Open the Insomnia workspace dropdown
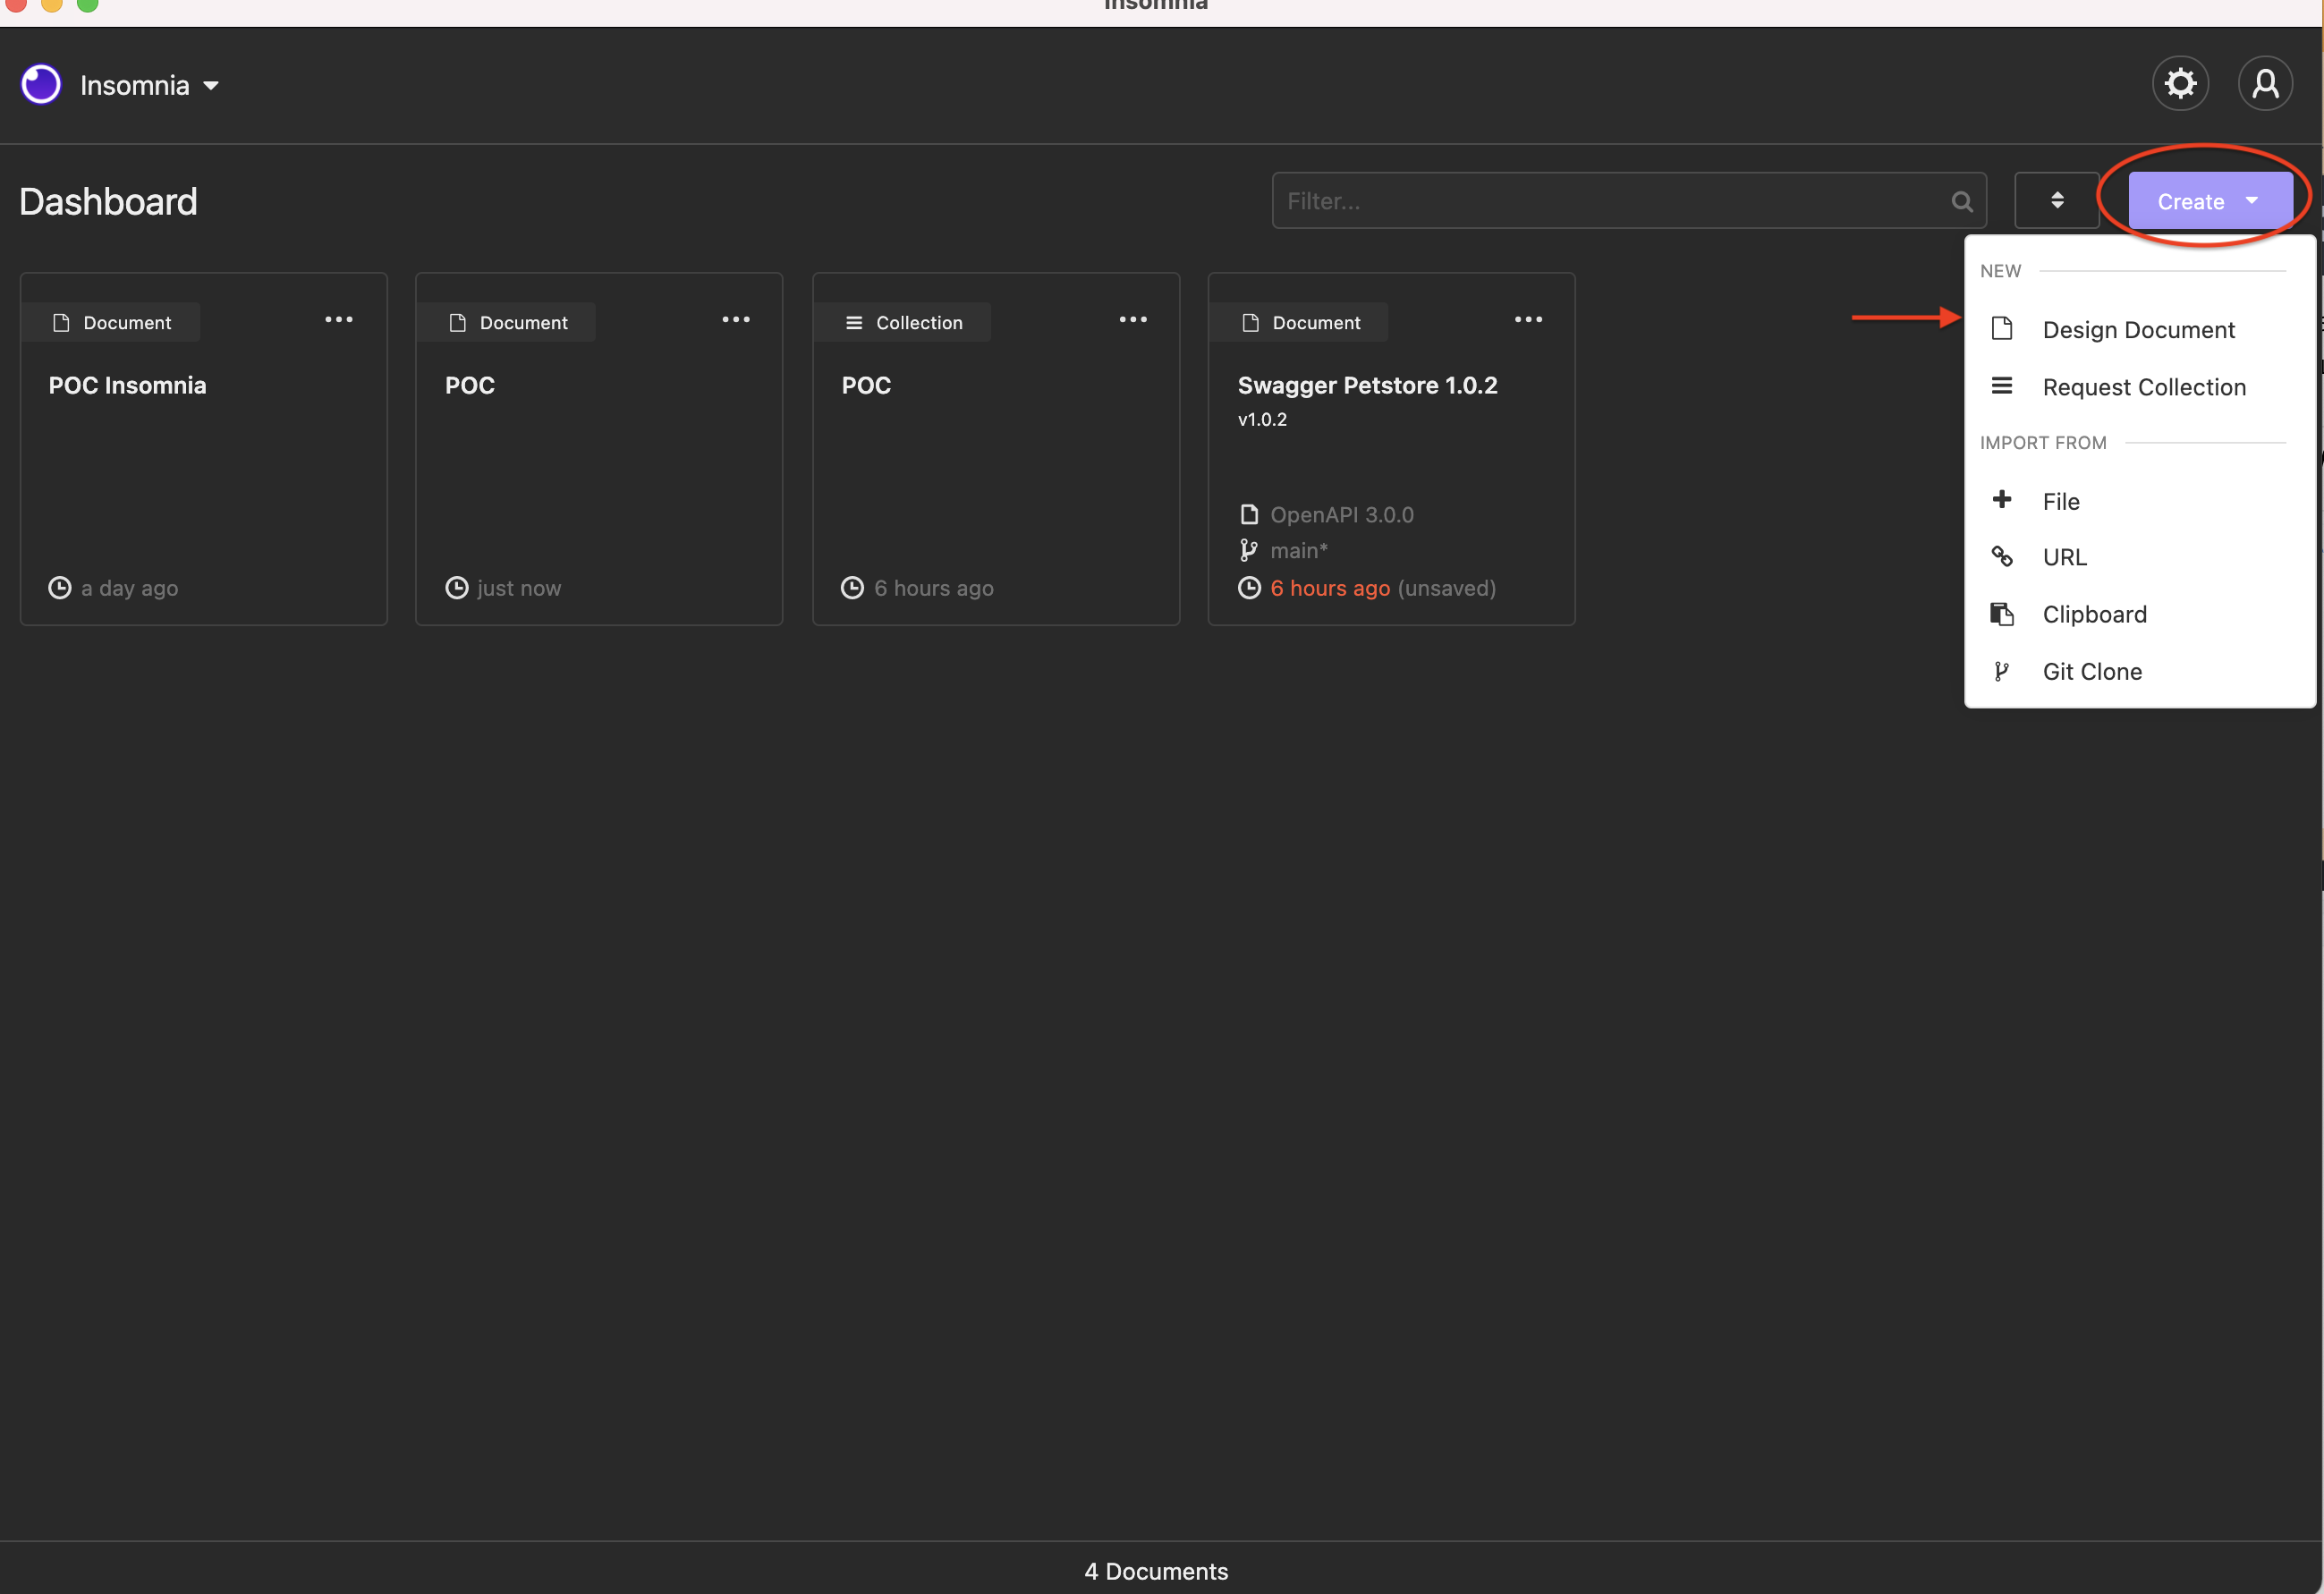This screenshot has width=2324, height=1594. click(x=146, y=85)
